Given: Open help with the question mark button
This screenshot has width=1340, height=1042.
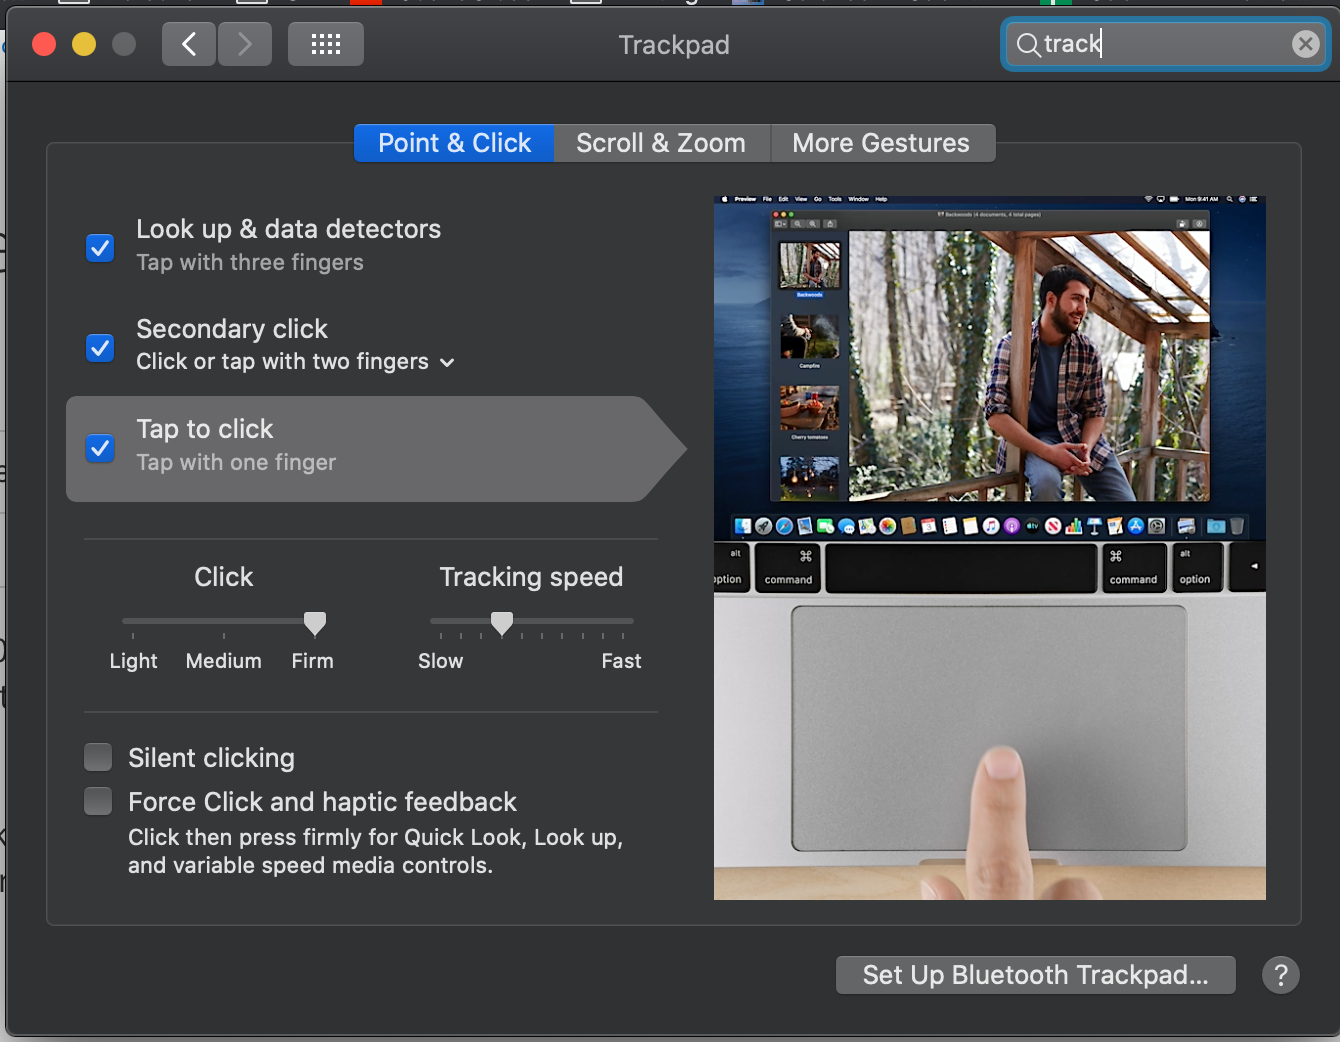Looking at the screenshot, I should click(1281, 975).
